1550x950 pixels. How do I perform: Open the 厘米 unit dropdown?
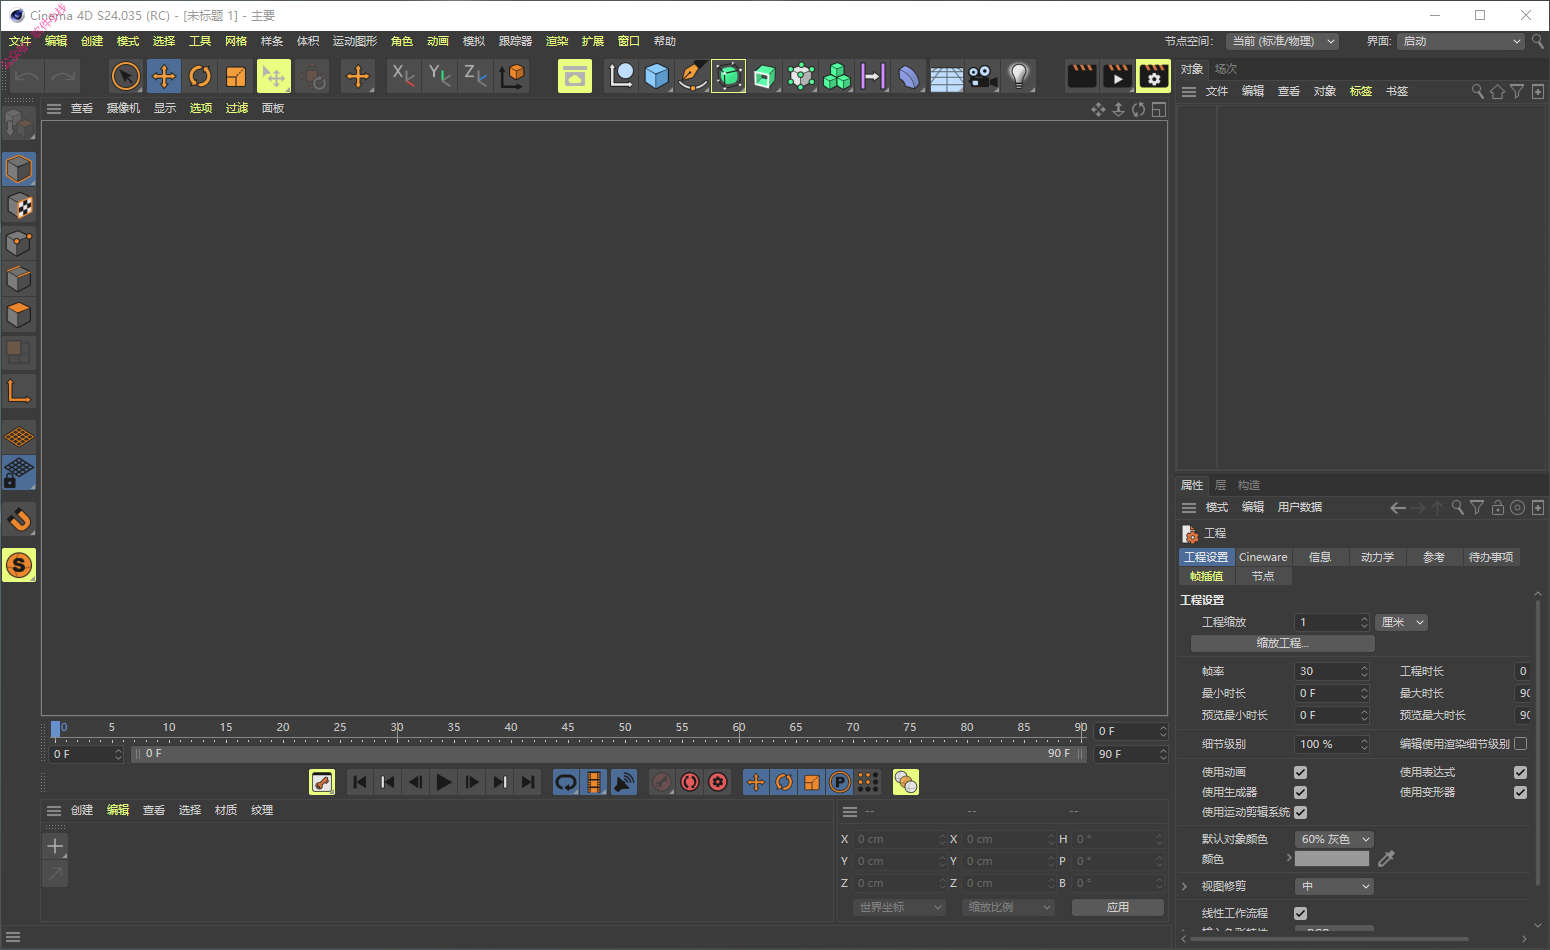pos(1401,622)
